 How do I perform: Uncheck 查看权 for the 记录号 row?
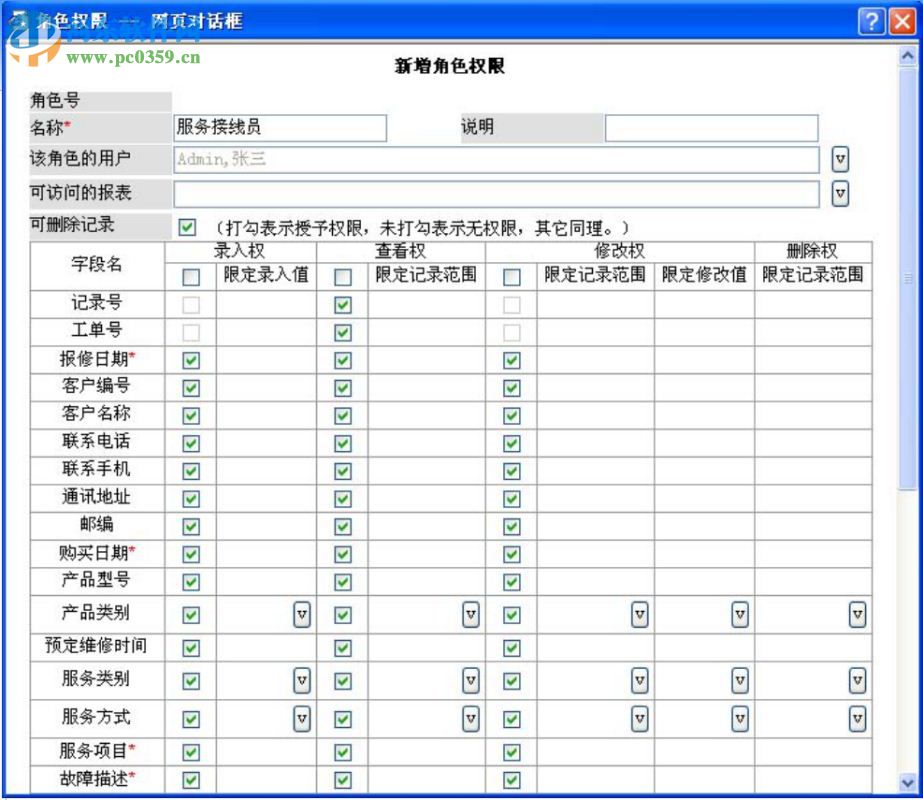point(341,304)
